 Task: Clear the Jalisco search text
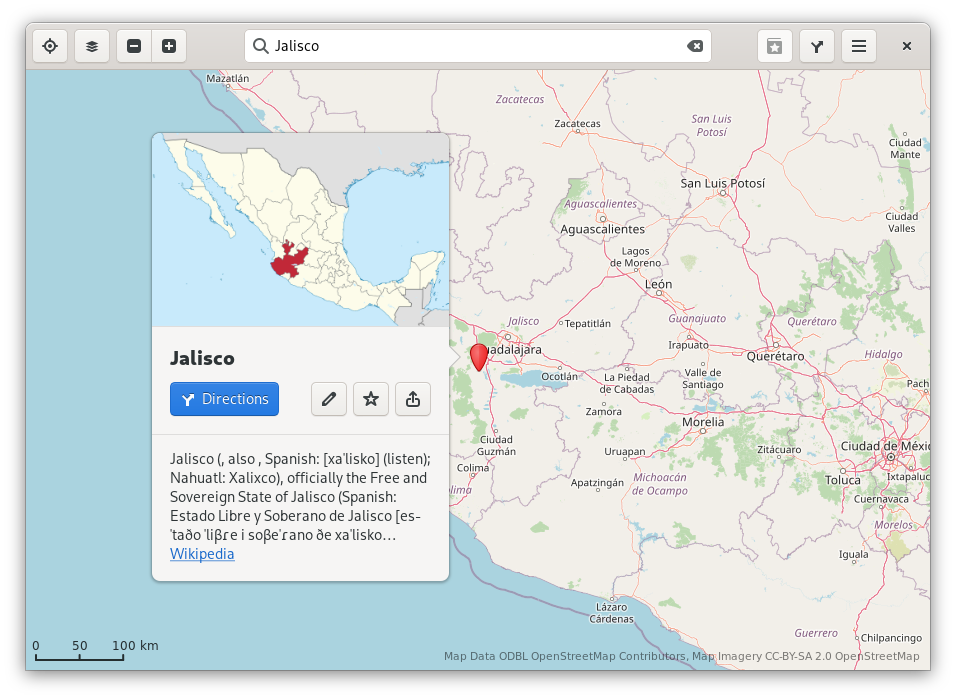point(694,46)
